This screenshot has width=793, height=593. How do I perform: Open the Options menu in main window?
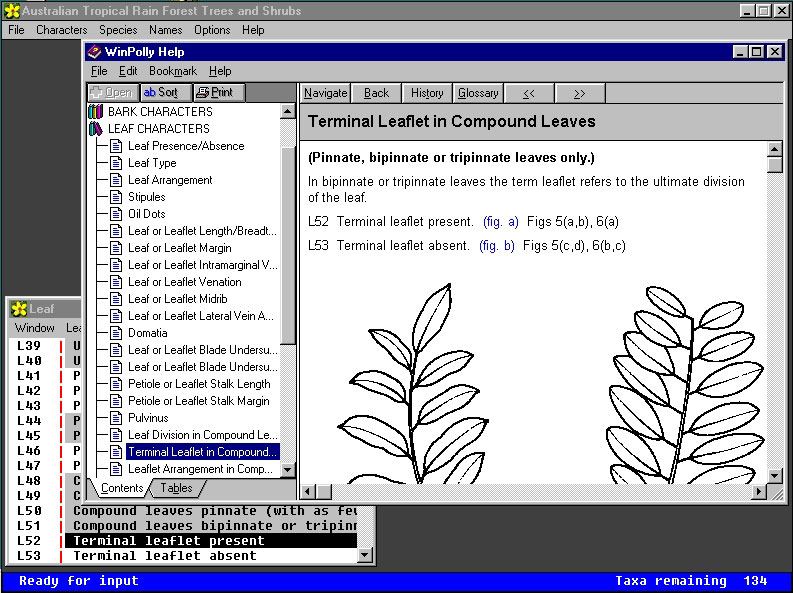pyautogui.click(x=212, y=30)
